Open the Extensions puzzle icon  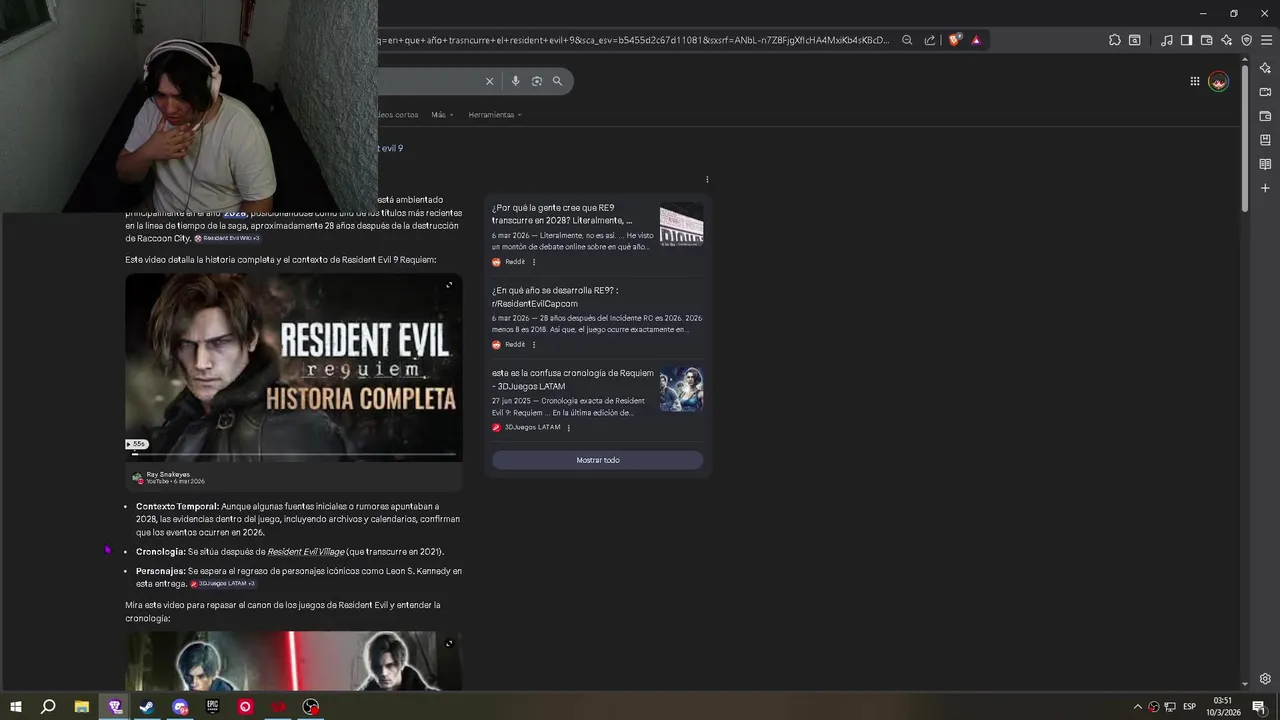pos(1115,40)
